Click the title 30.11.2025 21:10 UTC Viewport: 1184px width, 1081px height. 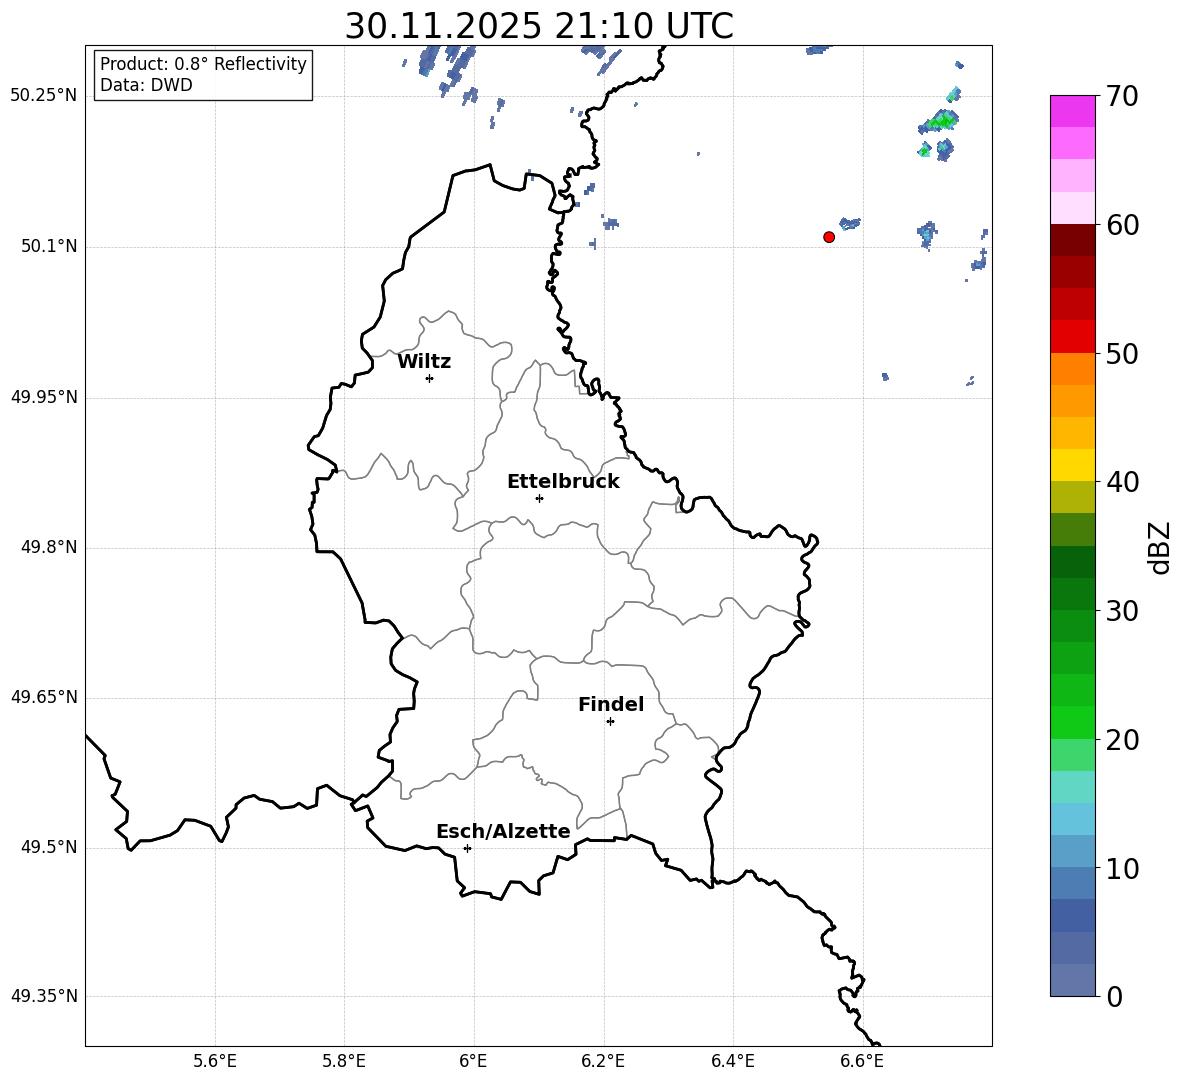click(539, 26)
